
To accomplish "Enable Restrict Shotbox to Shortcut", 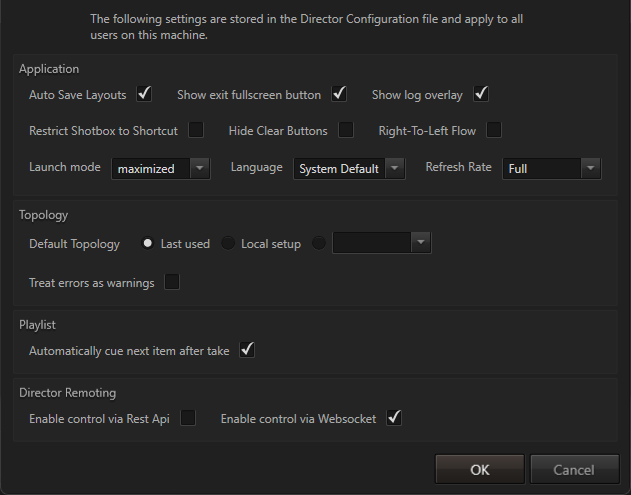I will click(x=196, y=130).
